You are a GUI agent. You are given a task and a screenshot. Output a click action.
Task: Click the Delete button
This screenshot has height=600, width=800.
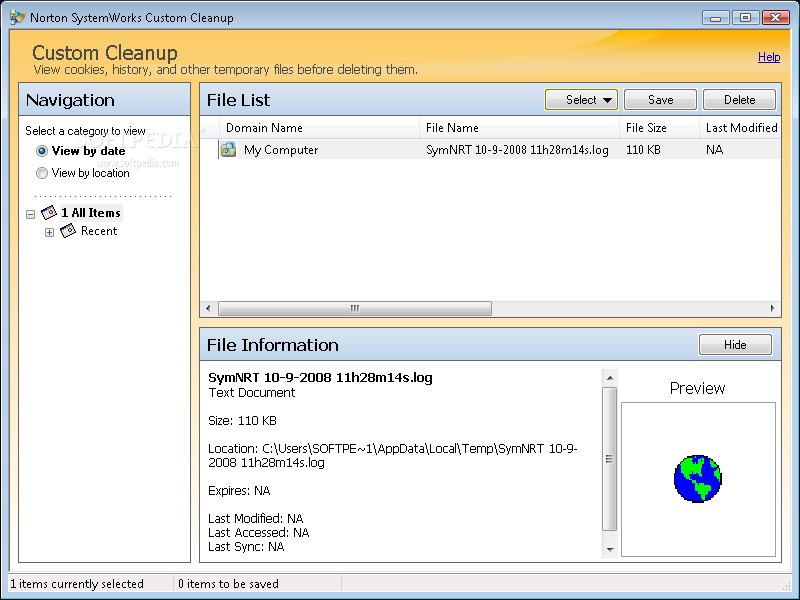click(x=739, y=99)
